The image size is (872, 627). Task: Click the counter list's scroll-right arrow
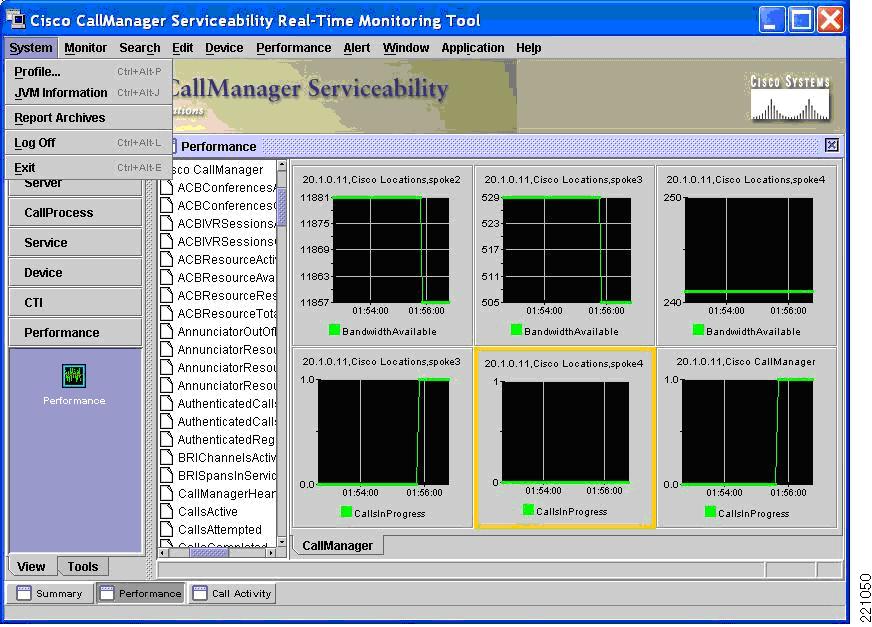point(271,553)
